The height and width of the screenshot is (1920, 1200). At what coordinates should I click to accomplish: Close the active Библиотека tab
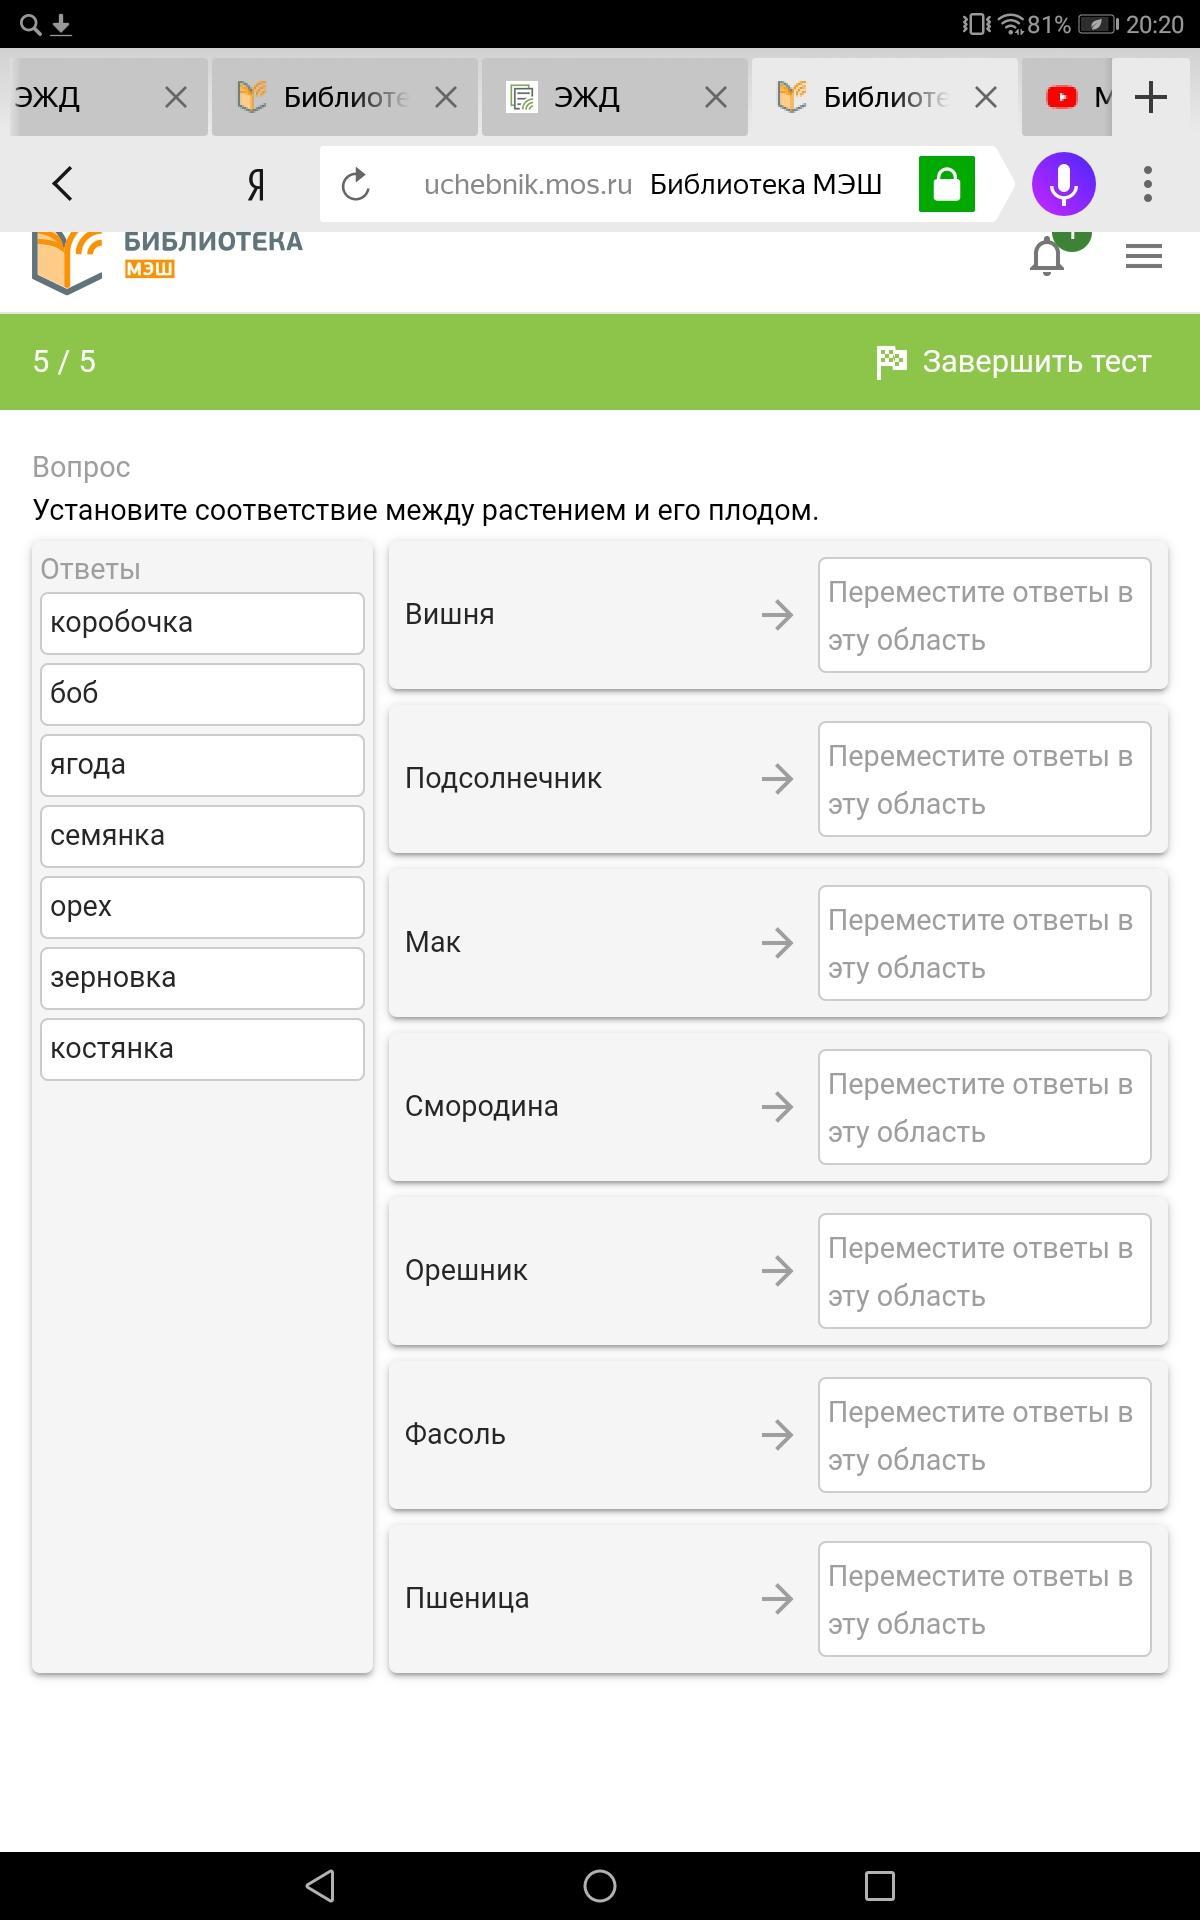click(x=986, y=97)
